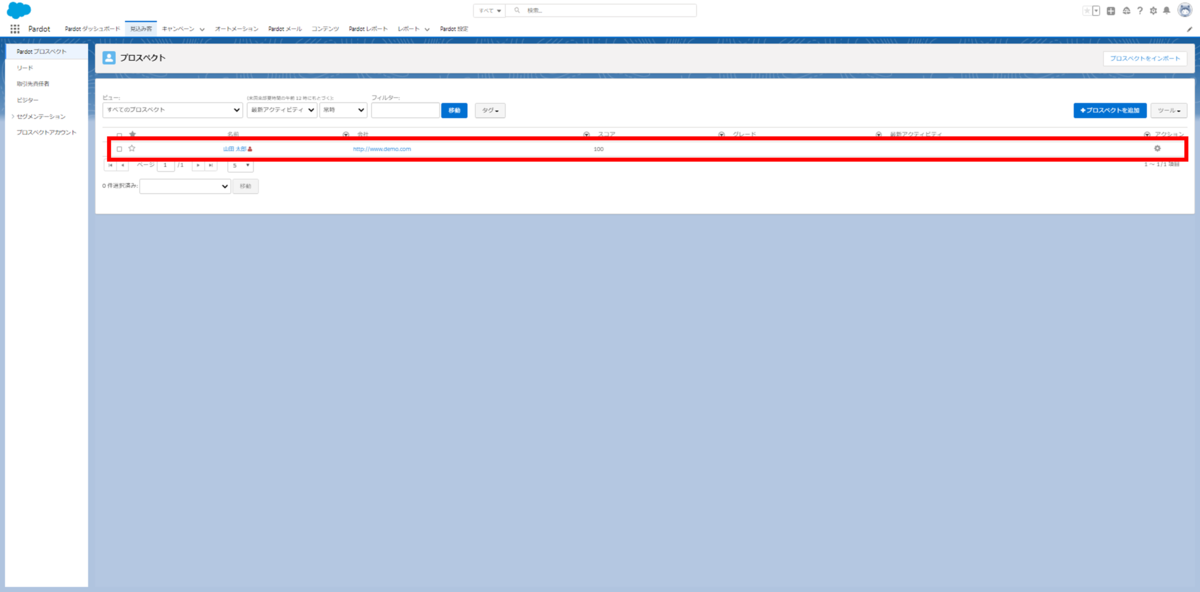
Task: Open the http://www.demo.com company link
Action: tap(382, 149)
